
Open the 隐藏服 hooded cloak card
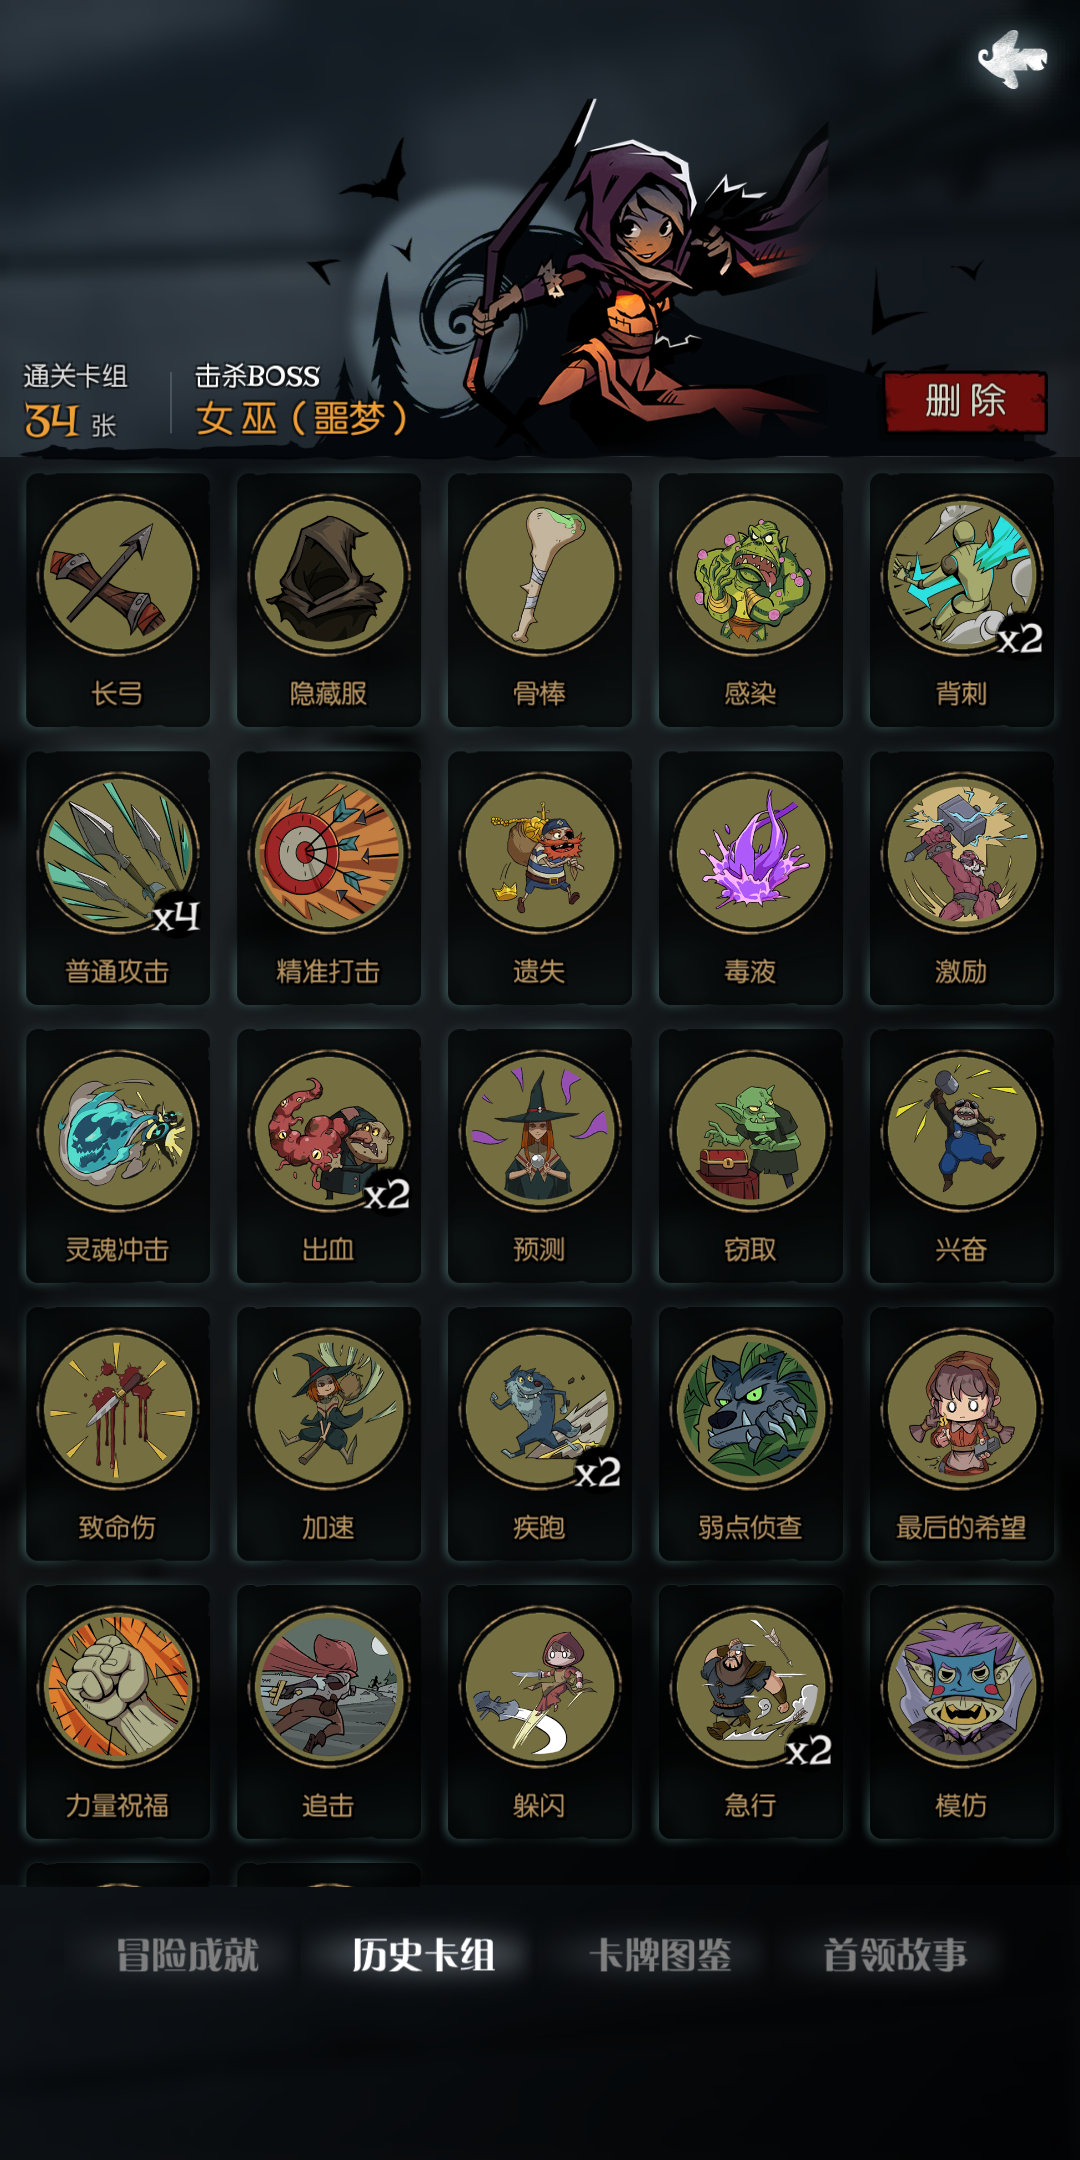(329, 600)
